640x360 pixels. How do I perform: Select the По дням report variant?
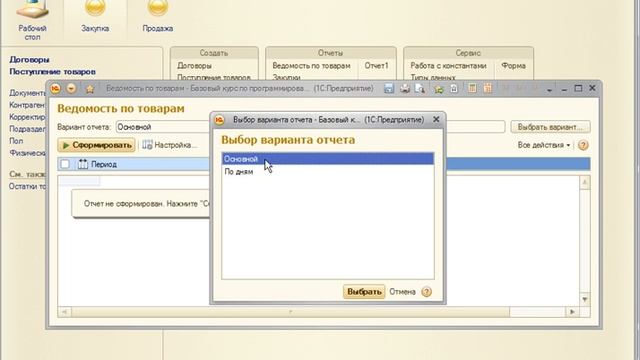click(327, 171)
